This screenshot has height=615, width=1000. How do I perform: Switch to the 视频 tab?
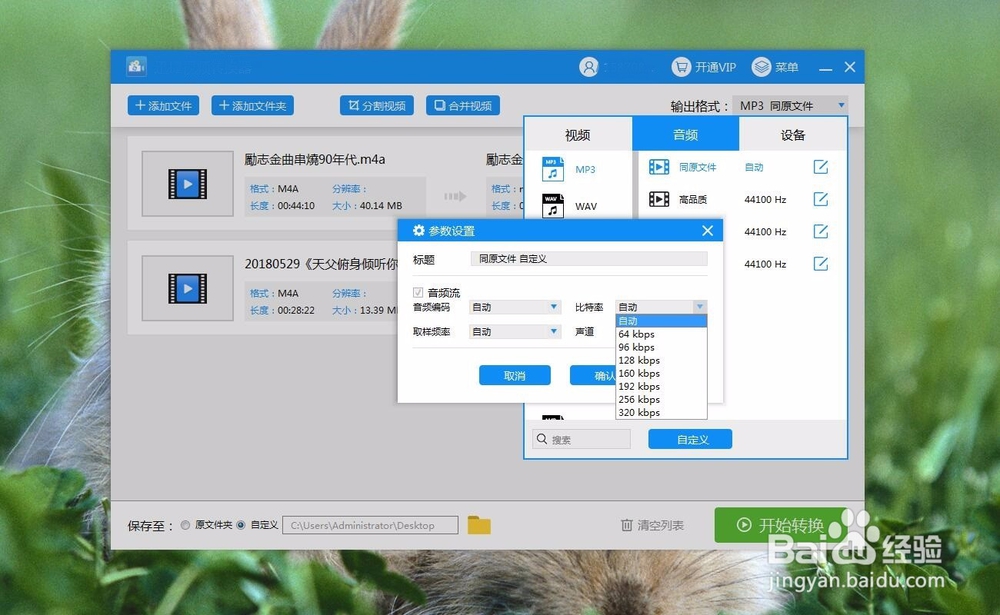579,134
